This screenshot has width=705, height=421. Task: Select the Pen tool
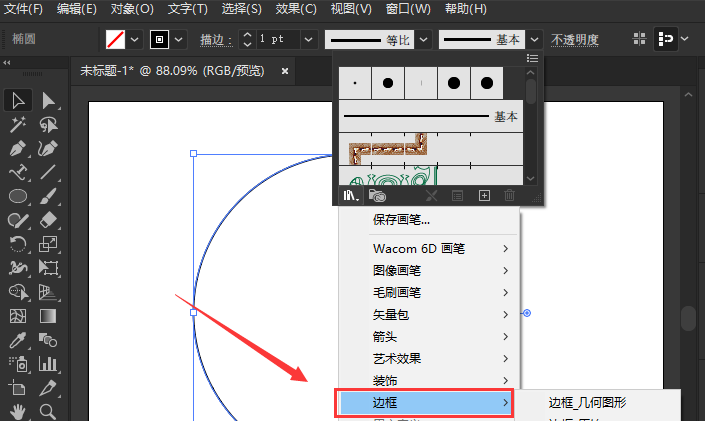(18, 148)
